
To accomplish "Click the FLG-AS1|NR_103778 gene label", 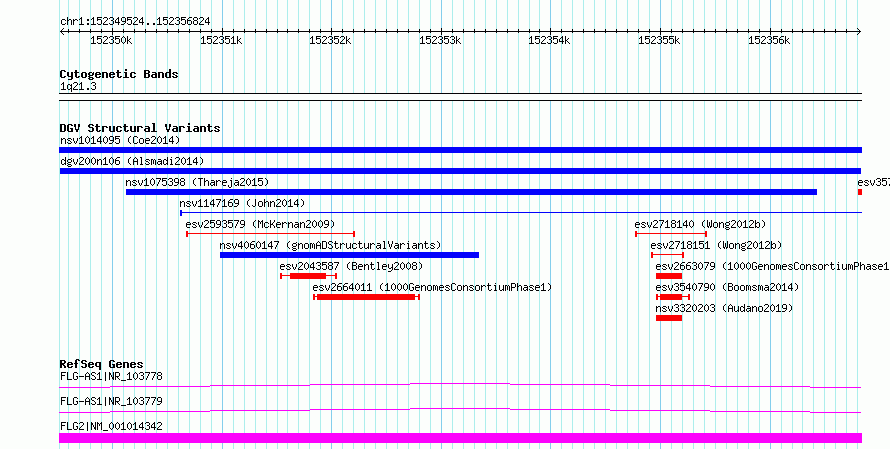I will (111, 376).
